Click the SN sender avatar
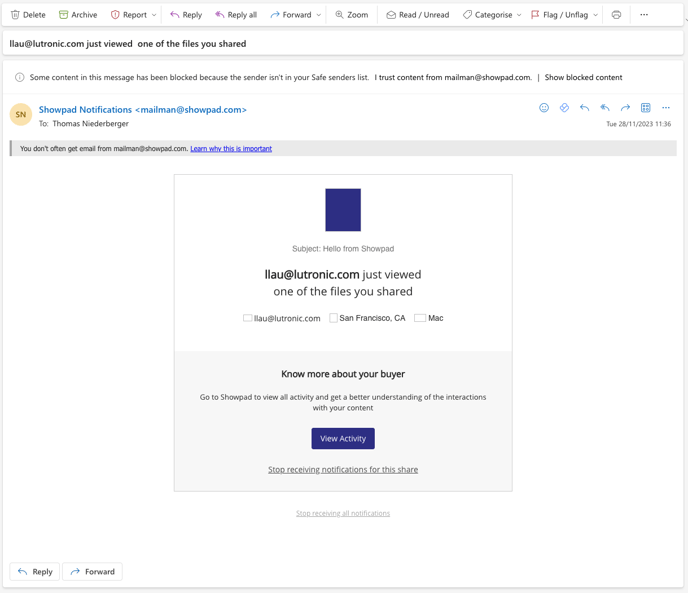The height and width of the screenshot is (593, 688). 21,115
